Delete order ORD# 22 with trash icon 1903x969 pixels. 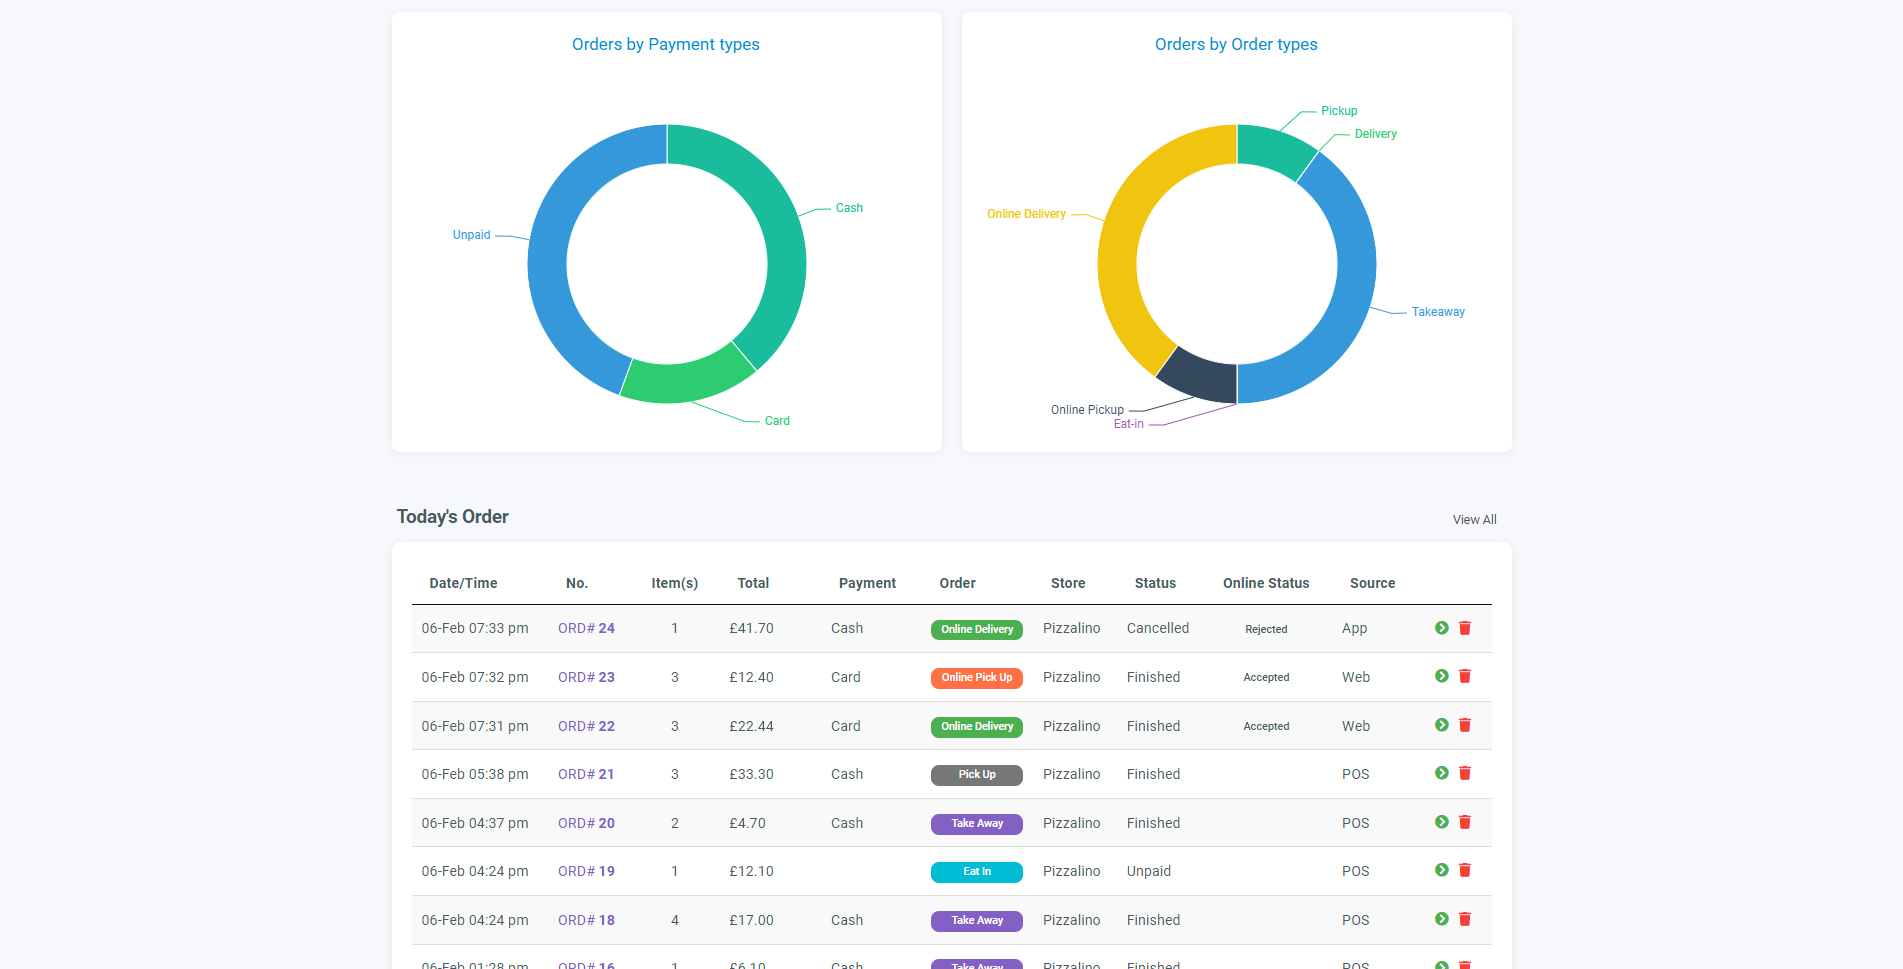[x=1465, y=725]
